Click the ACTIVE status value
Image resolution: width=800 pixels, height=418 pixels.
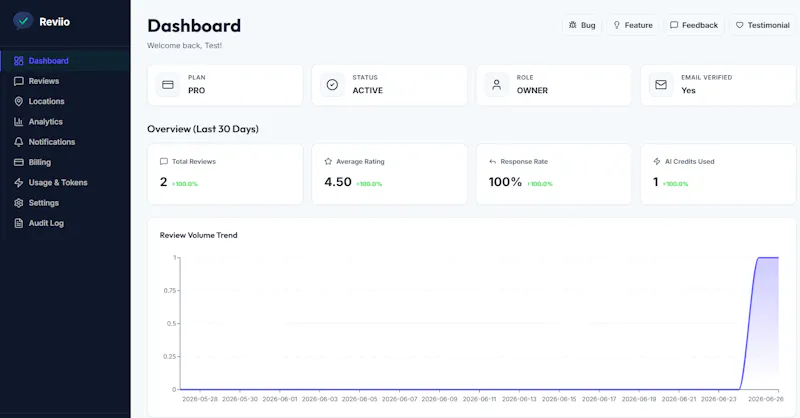pos(367,90)
